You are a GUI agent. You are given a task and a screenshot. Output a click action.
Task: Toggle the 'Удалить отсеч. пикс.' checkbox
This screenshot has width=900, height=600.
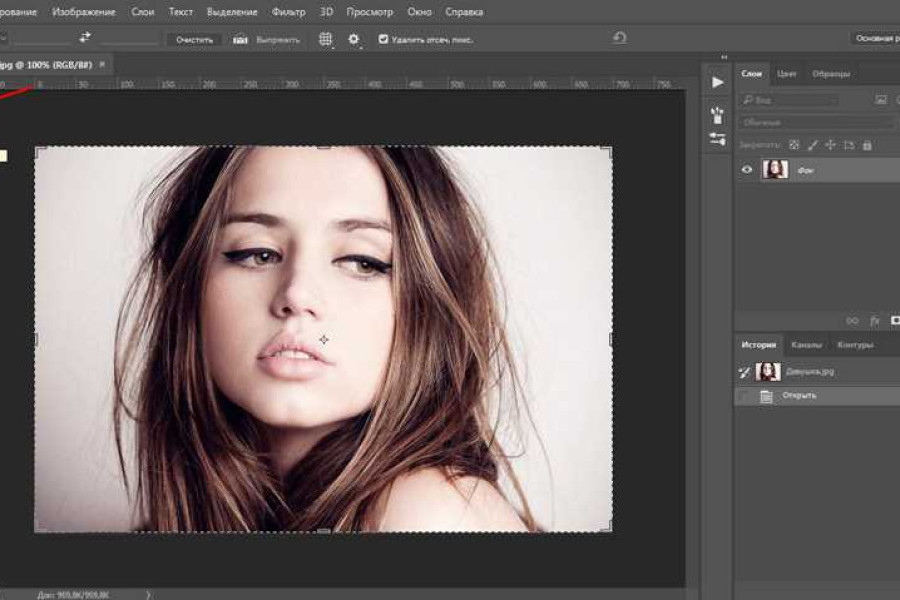(x=383, y=39)
